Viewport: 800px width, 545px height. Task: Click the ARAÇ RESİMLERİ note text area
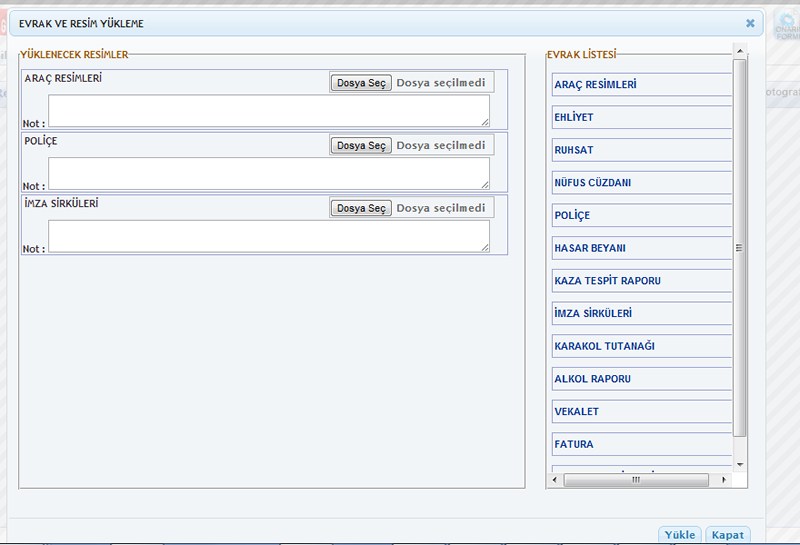pos(269,110)
